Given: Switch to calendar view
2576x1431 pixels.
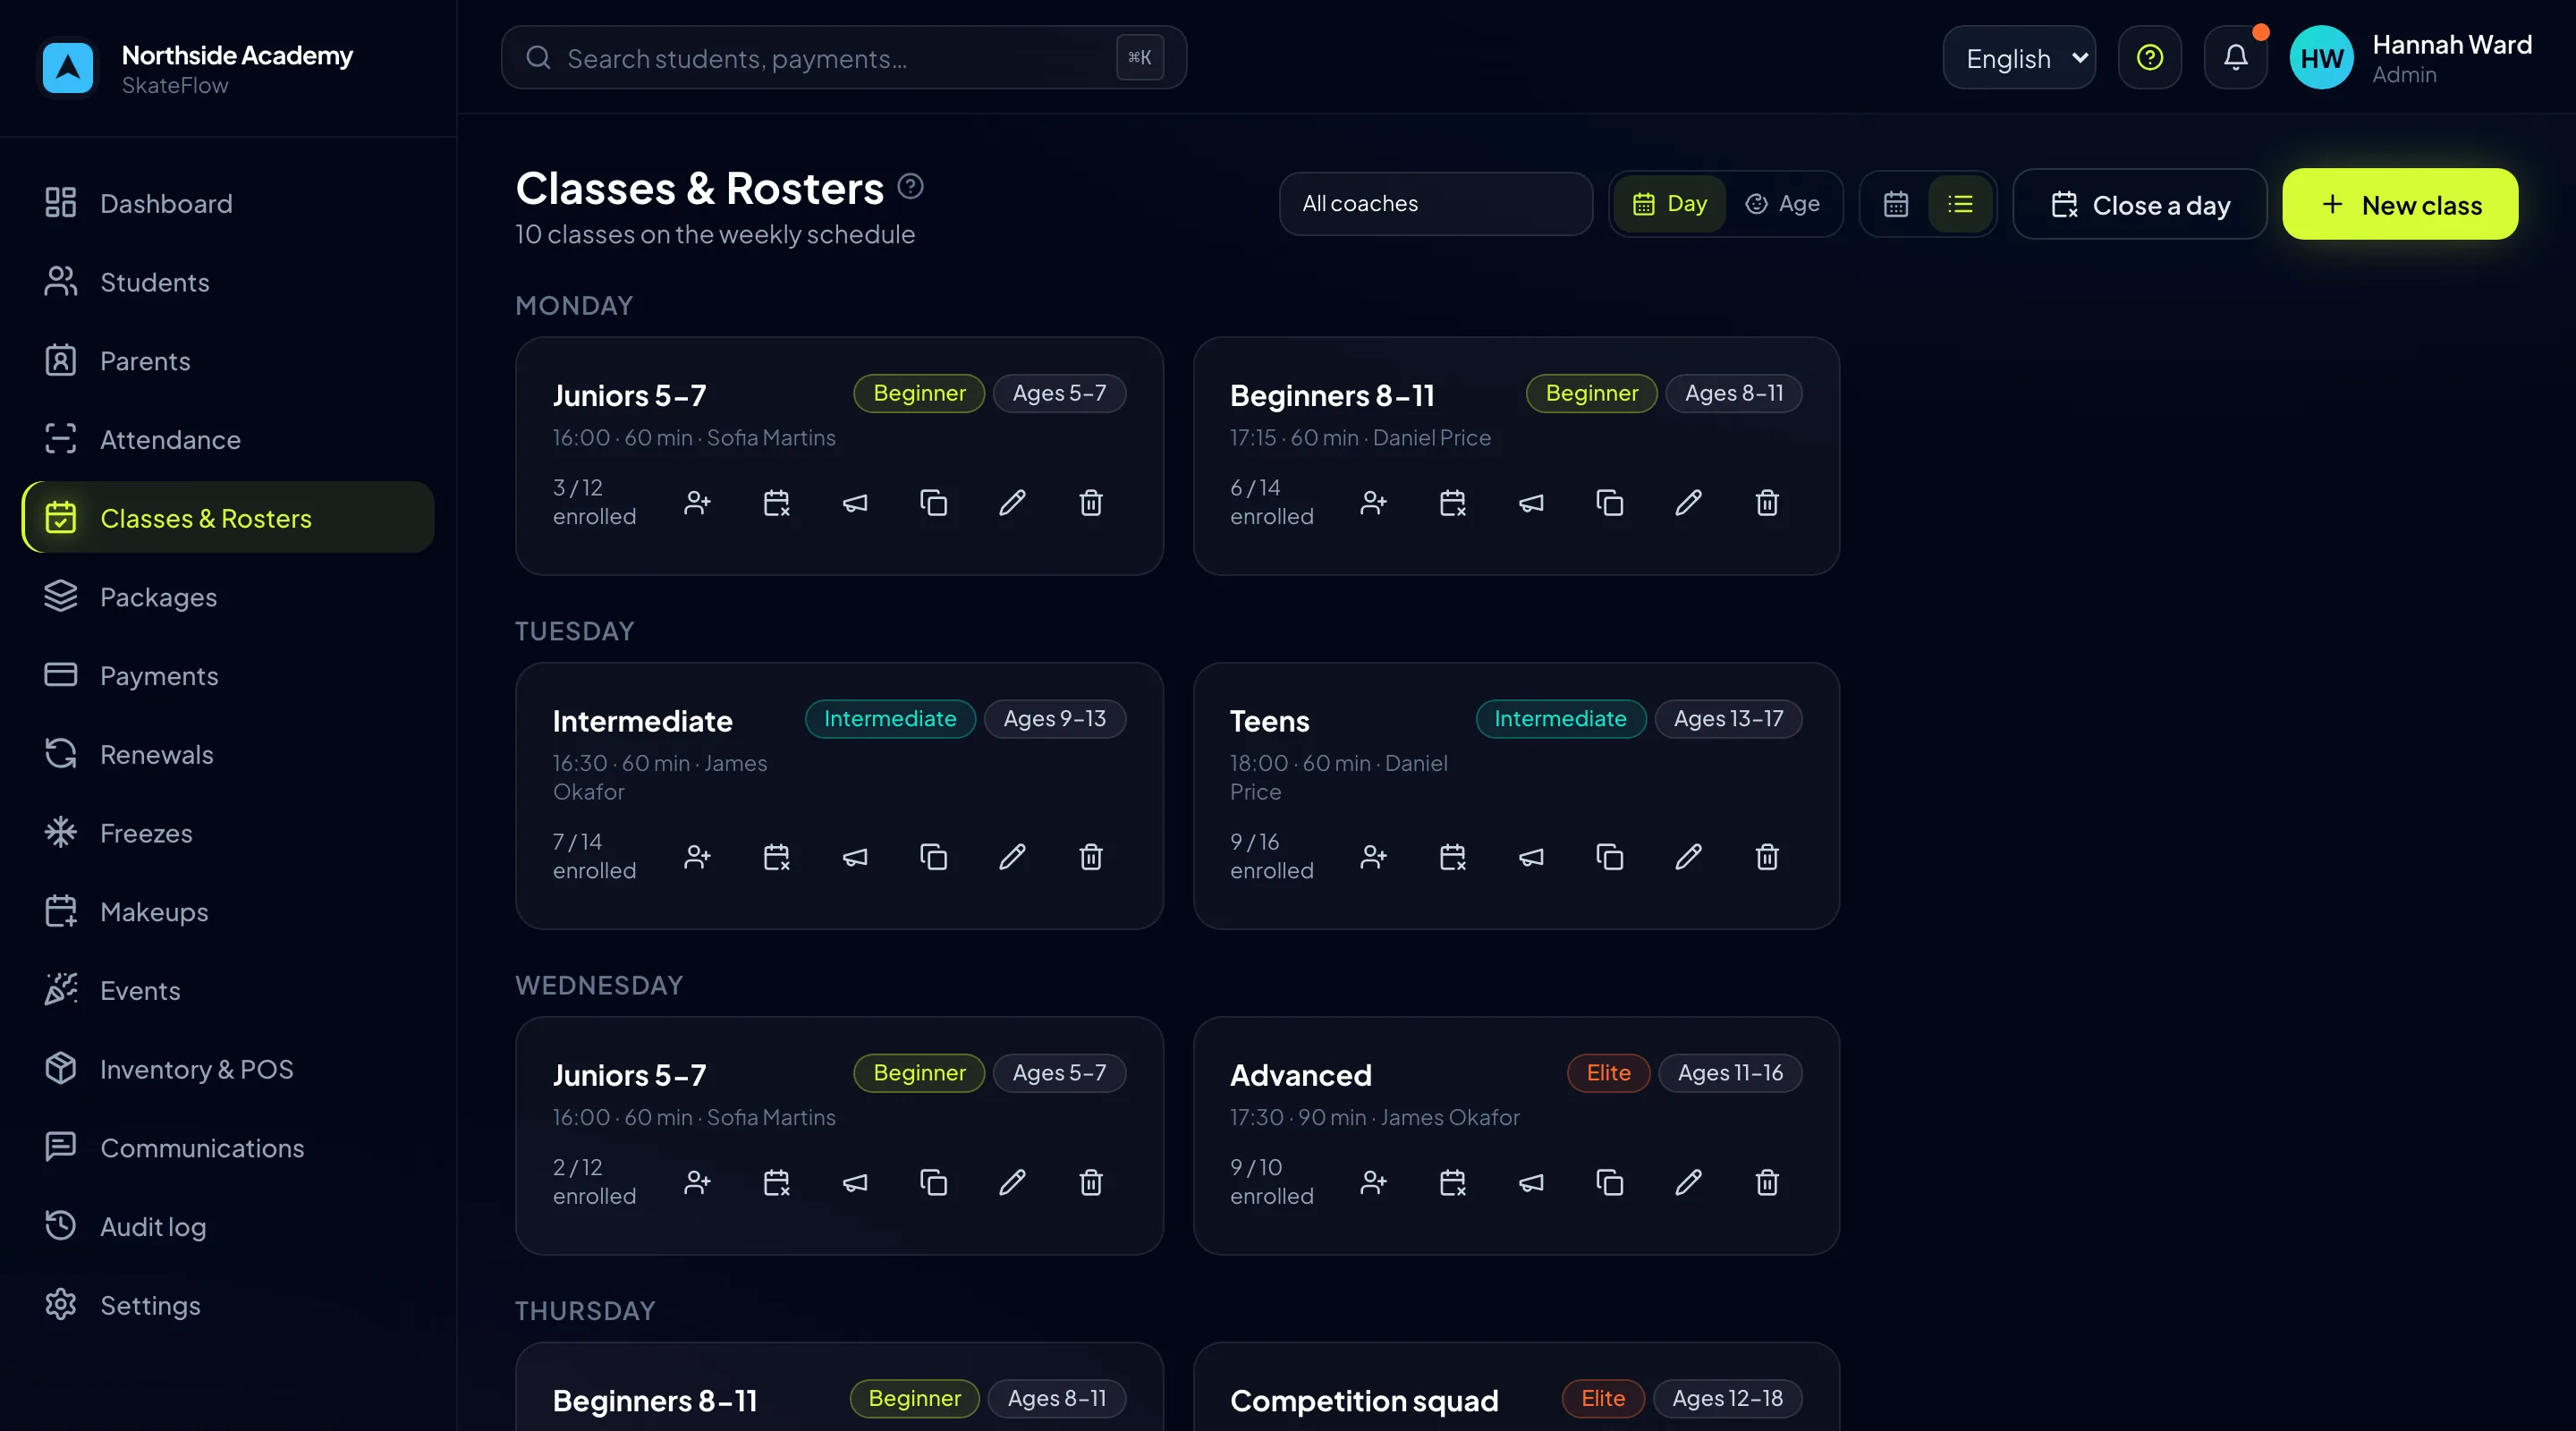Looking at the screenshot, I should click(1896, 204).
